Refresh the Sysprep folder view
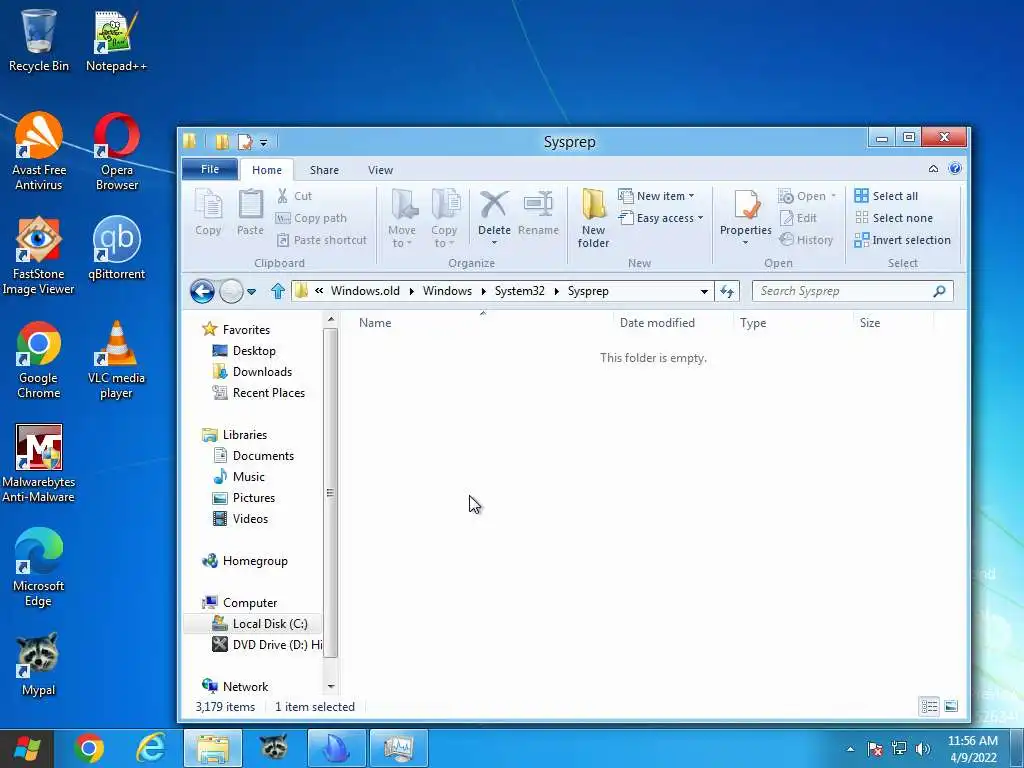The width and height of the screenshot is (1024, 768). [x=727, y=291]
